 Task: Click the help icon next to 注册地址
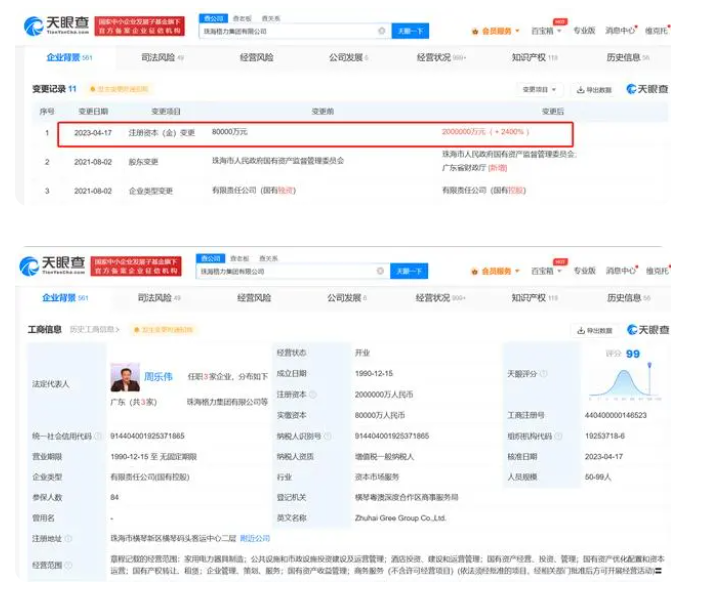68,538
